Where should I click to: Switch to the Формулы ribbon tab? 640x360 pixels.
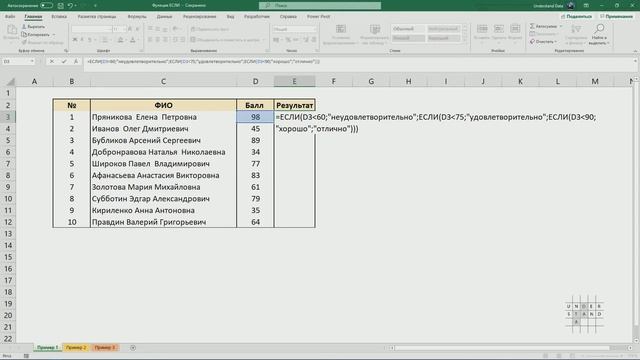(x=137, y=17)
